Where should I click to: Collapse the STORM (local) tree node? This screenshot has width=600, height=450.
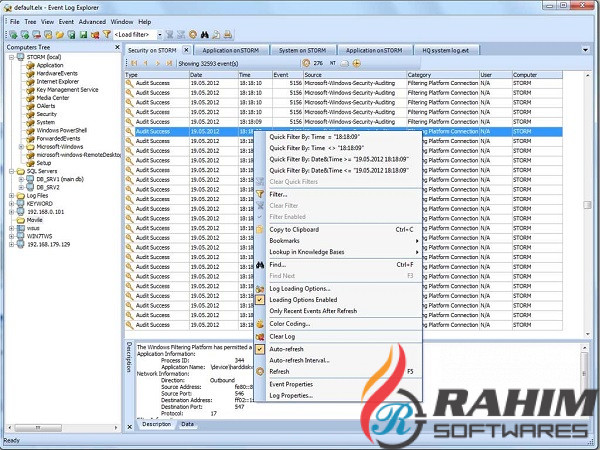coord(11,57)
